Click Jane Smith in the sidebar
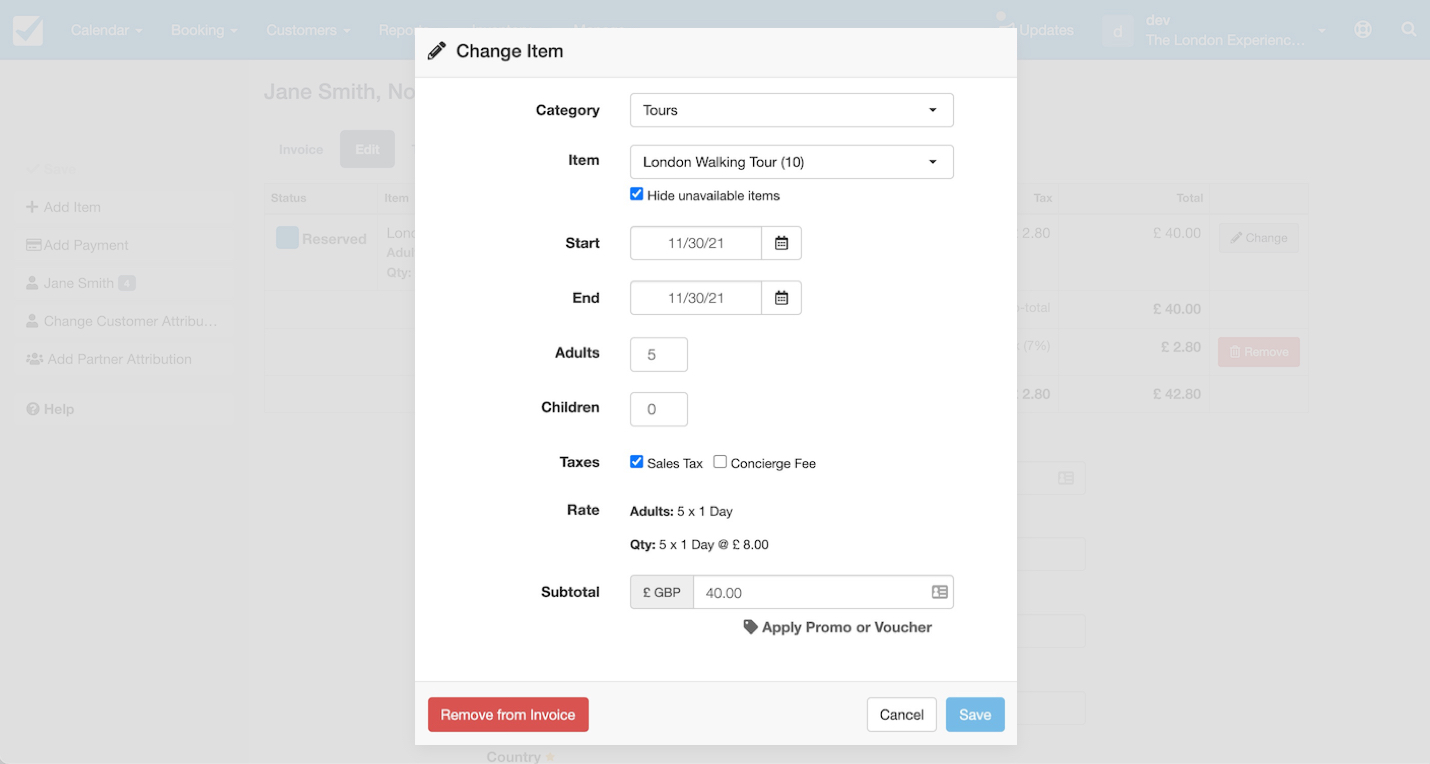This screenshot has width=1430, height=764. point(124,283)
